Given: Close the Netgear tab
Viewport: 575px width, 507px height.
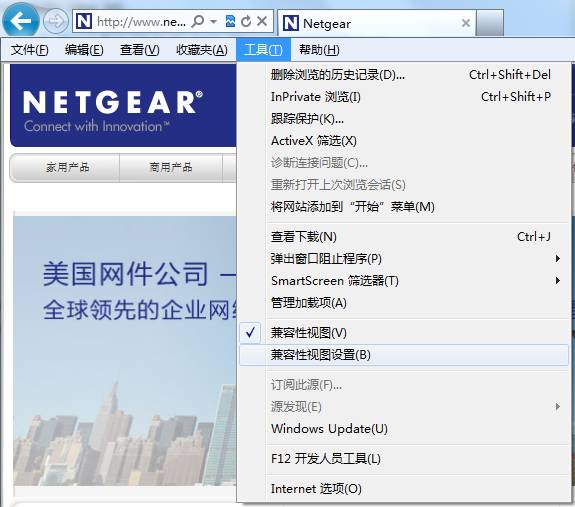Looking at the screenshot, I should point(466,23).
